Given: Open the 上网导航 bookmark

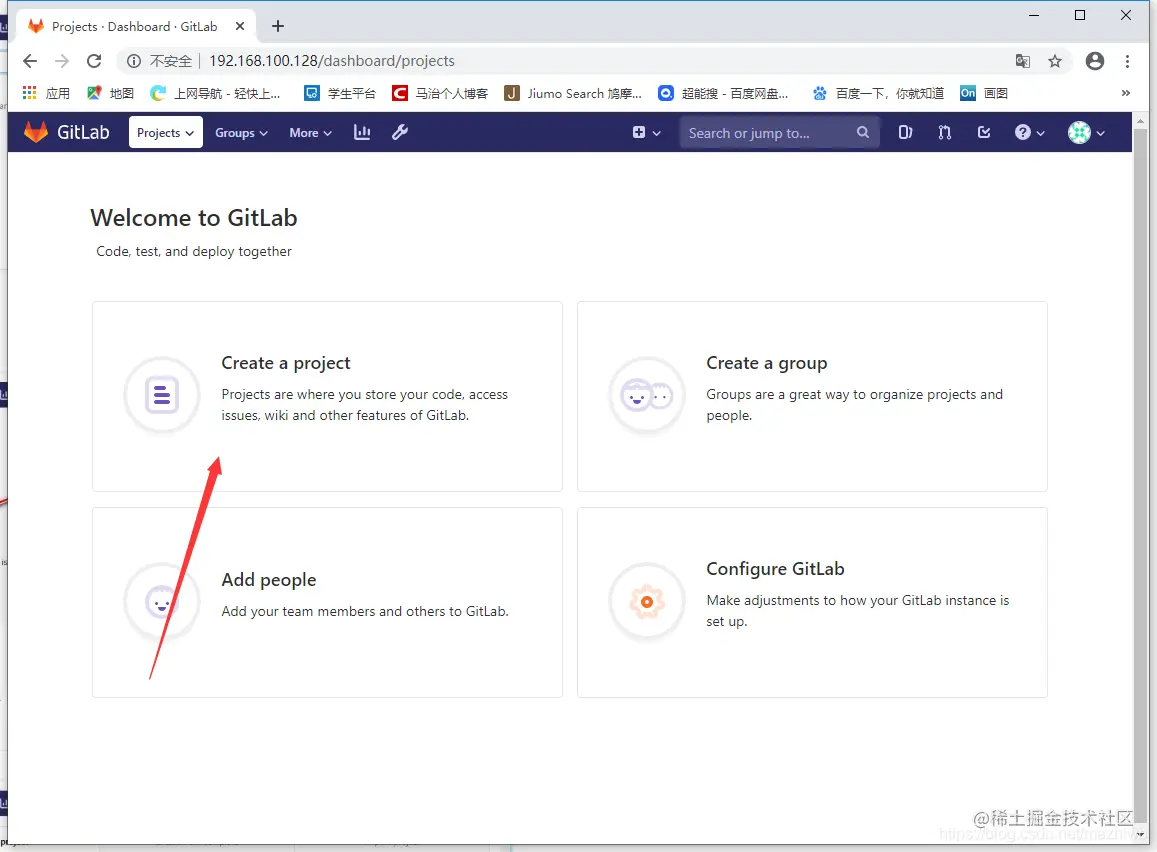Looking at the screenshot, I should coord(215,93).
